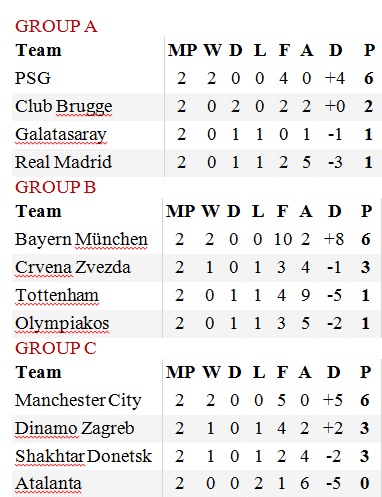Click the Atalanta team name
Viewport: 382px width, 497px height.
click(48, 484)
